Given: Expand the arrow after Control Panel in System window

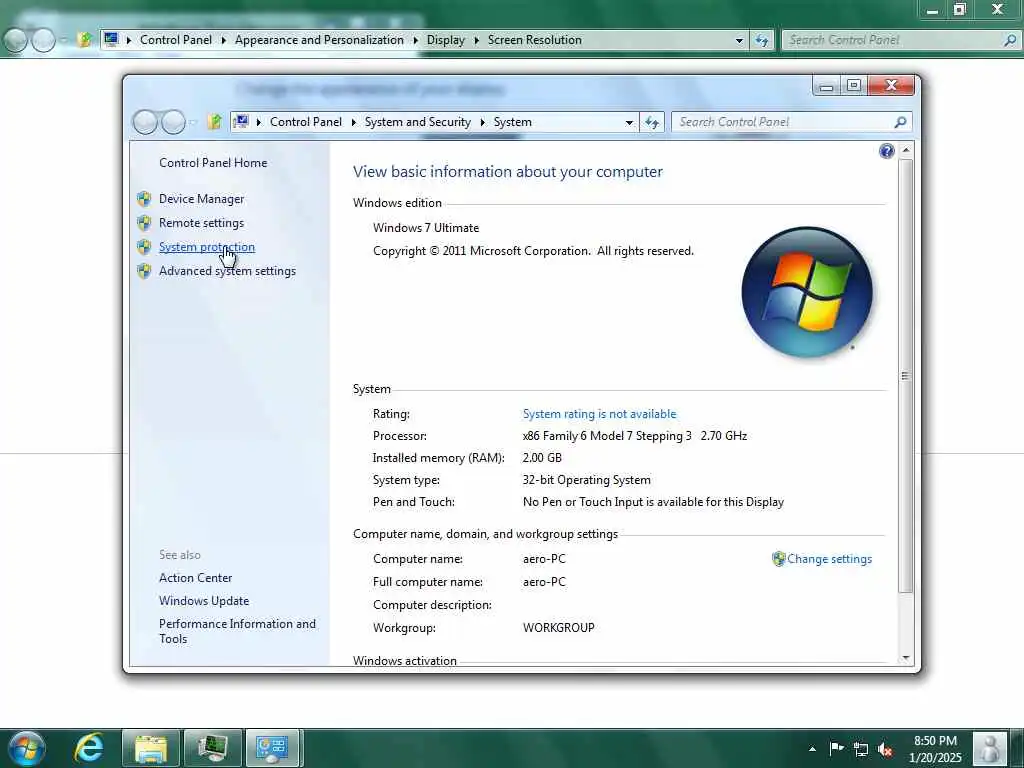Looking at the screenshot, I should [x=353, y=122].
